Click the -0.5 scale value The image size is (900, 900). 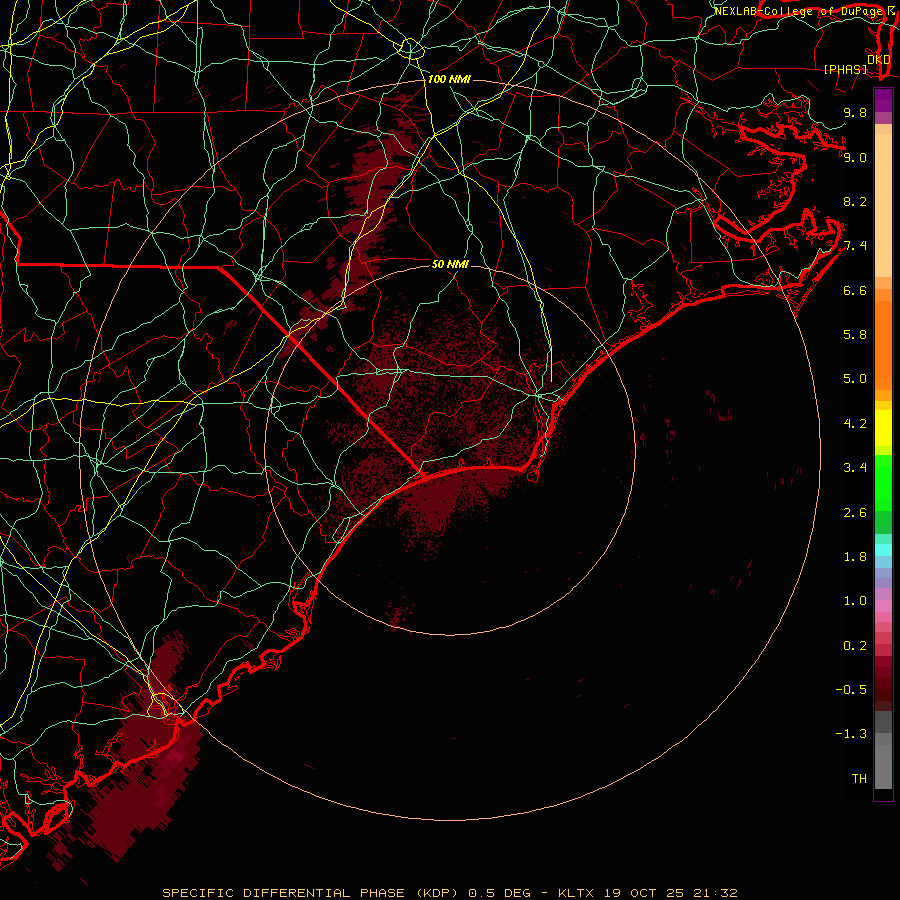tap(851, 690)
